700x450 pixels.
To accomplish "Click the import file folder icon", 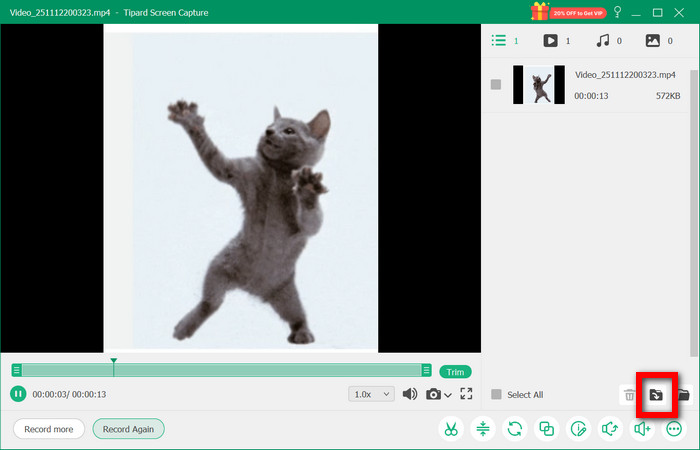I will 657,395.
